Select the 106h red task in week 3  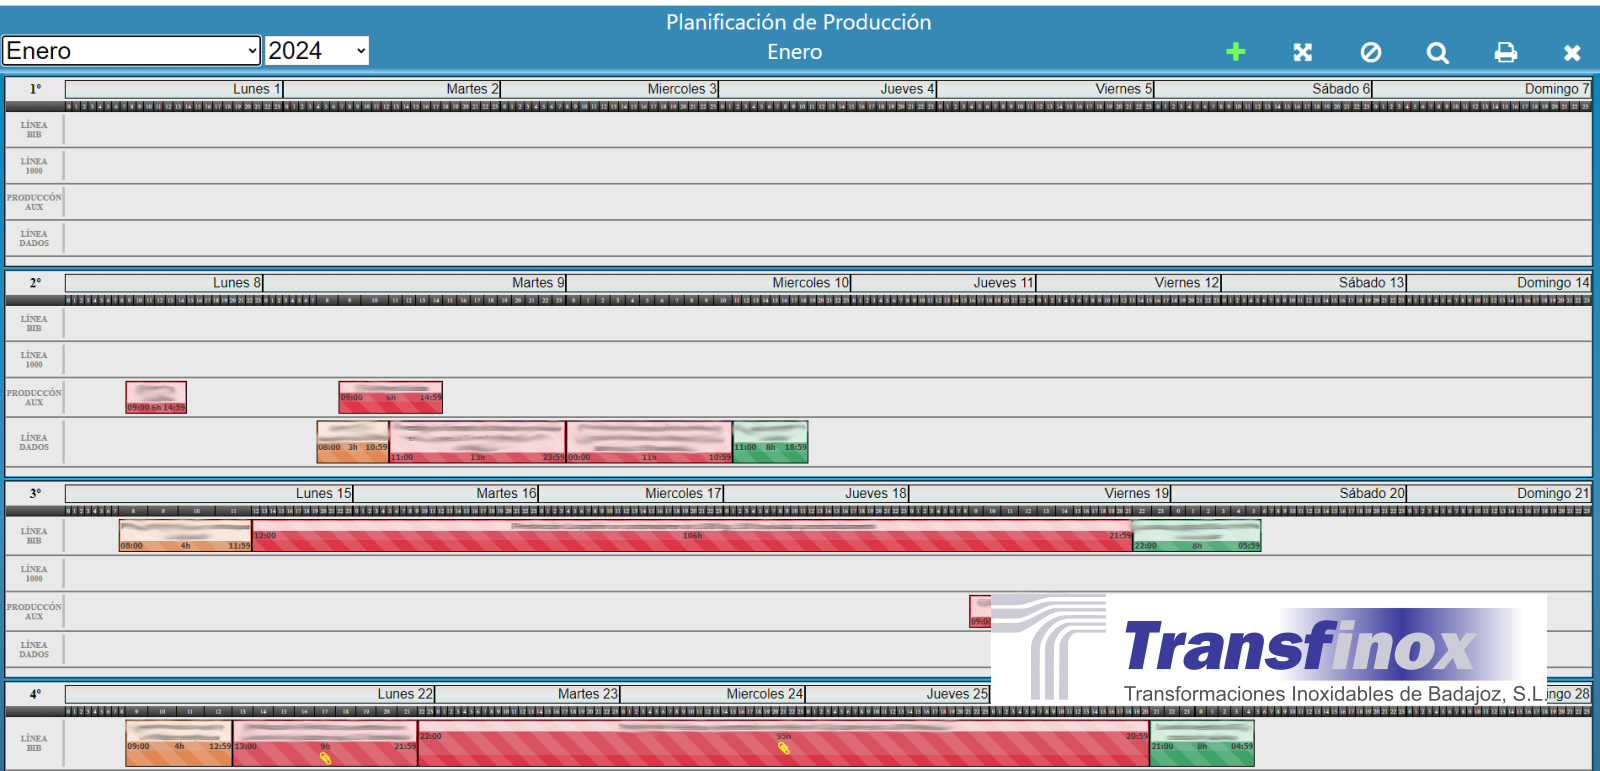[692, 536]
